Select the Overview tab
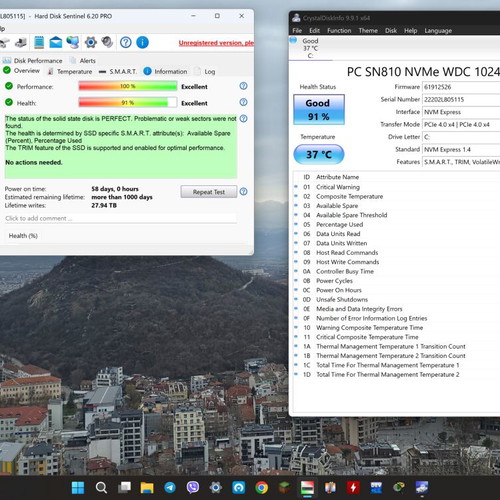 (x=22, y=71)
